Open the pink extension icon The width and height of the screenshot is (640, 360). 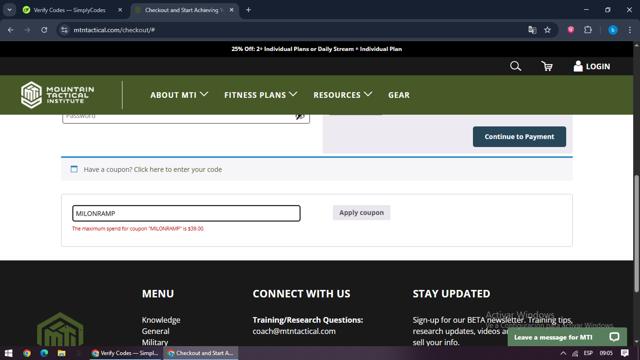(571, 30)
